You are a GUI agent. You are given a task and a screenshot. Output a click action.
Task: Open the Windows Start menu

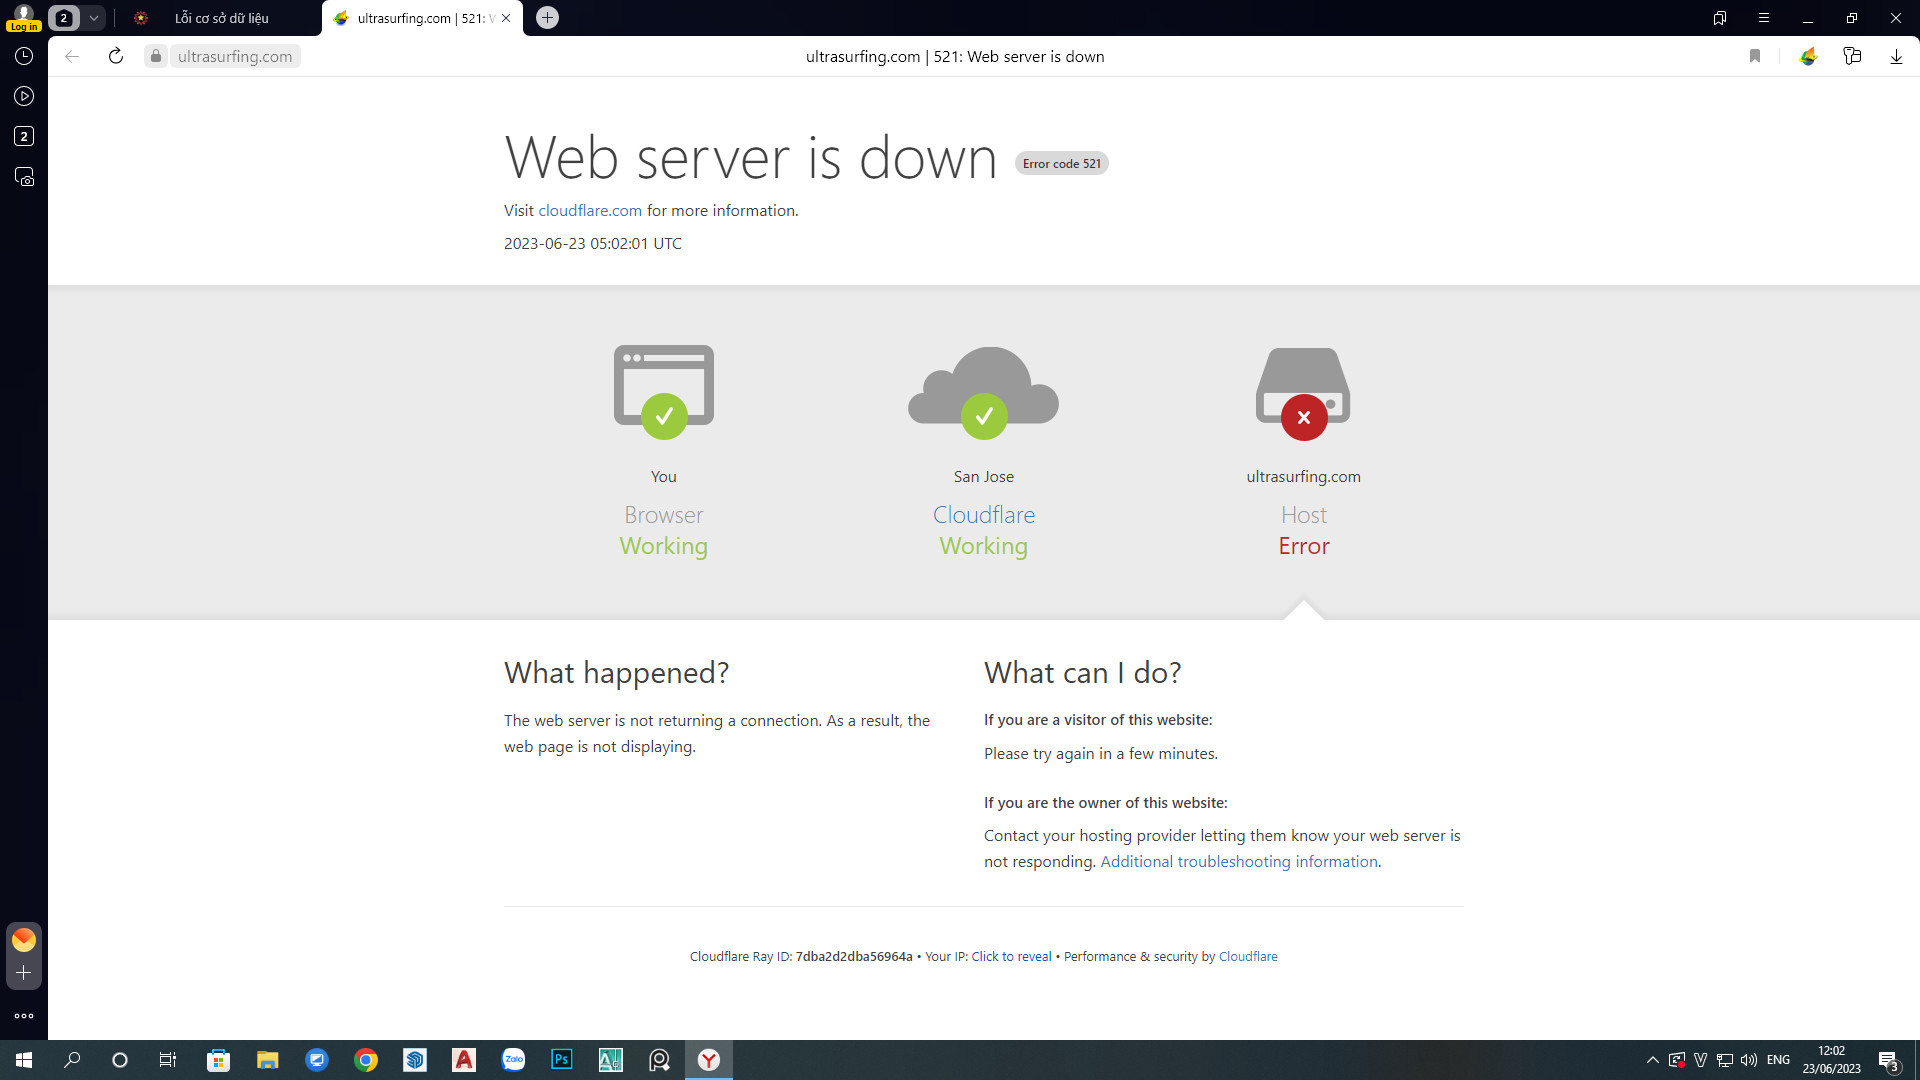pyautogui.click(x=24, y=1060)
